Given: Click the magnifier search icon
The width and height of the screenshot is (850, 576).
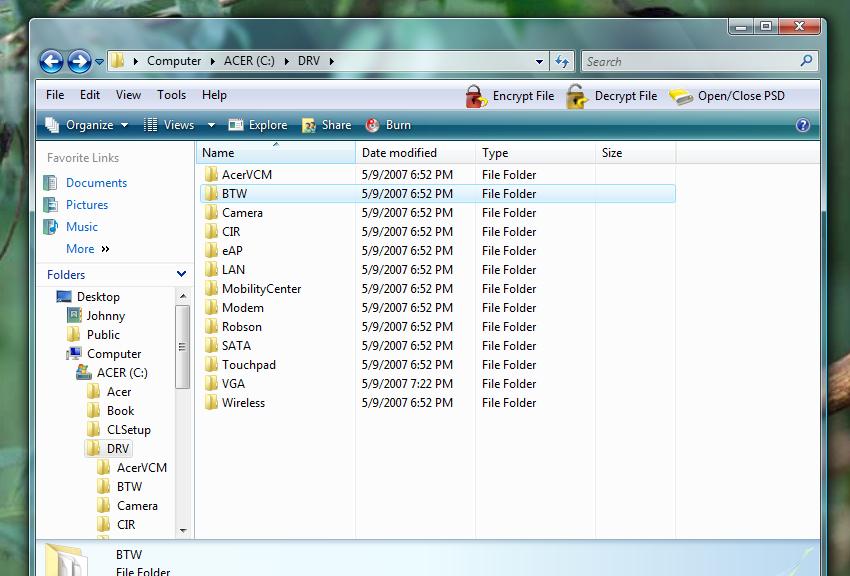Looking at the screenshot, I should coord(807,61).
